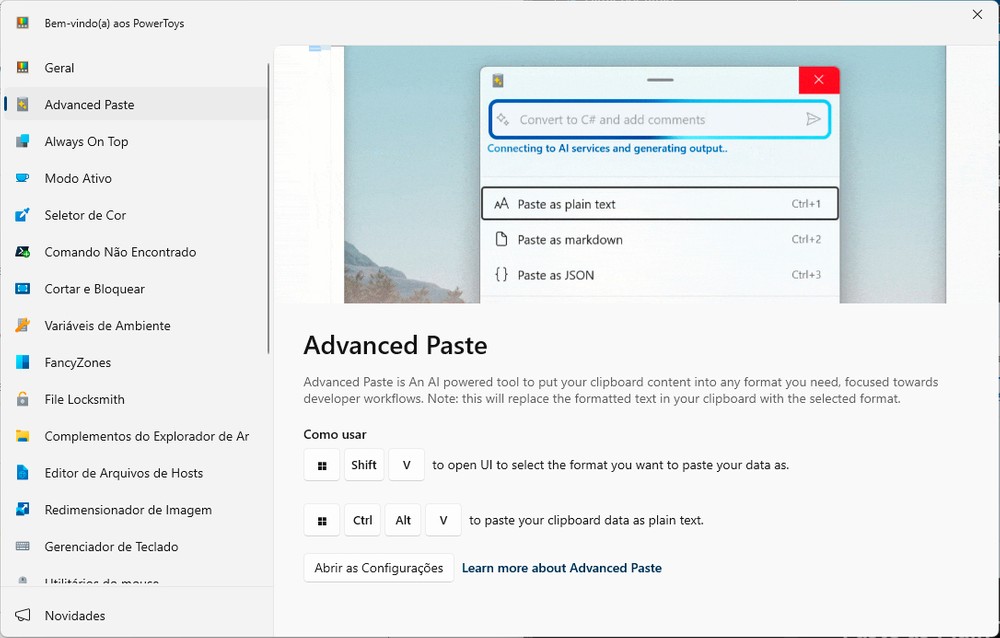Click Abrir as Configurações button
1000x638 pixels.
click(379, 568)
